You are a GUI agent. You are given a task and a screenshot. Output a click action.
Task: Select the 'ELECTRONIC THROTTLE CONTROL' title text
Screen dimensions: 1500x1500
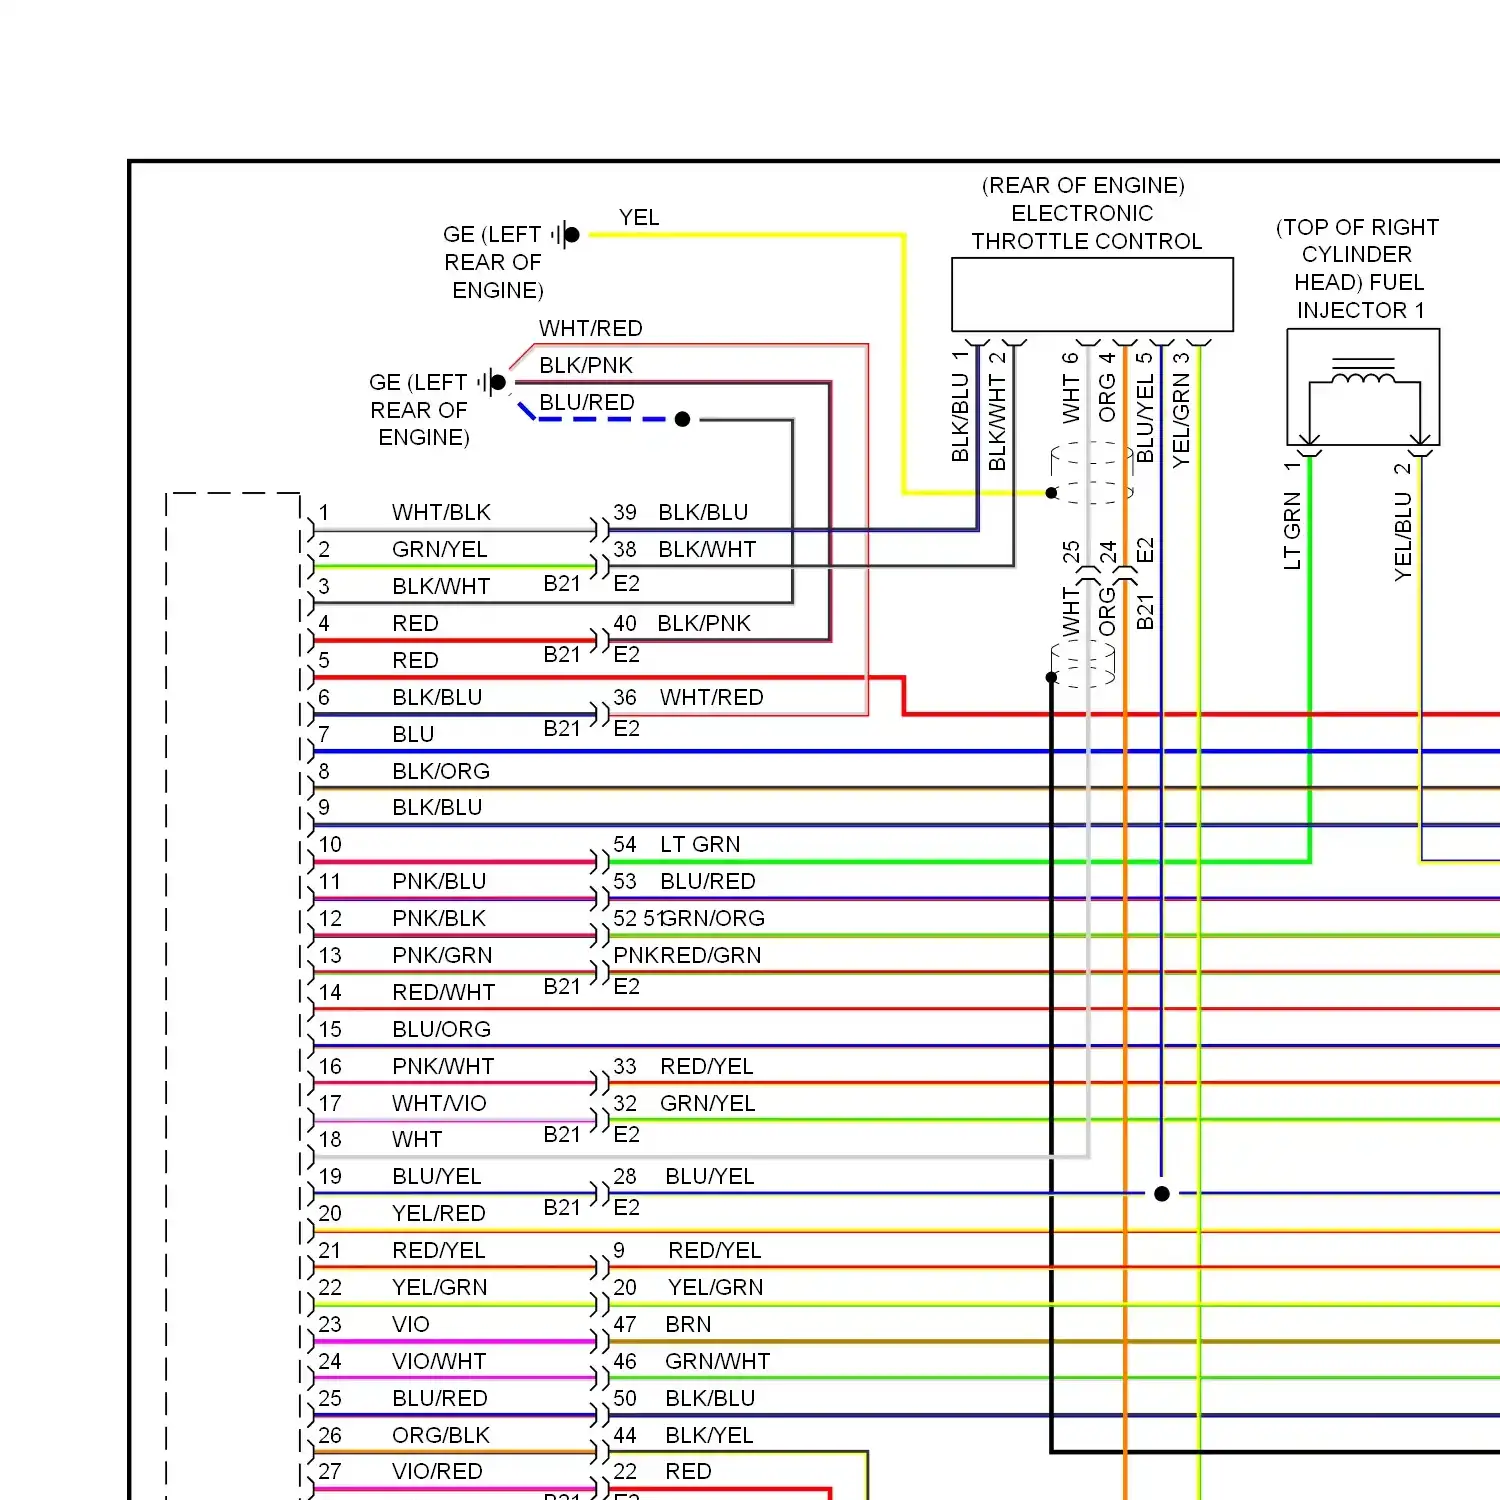[1086, 227]
